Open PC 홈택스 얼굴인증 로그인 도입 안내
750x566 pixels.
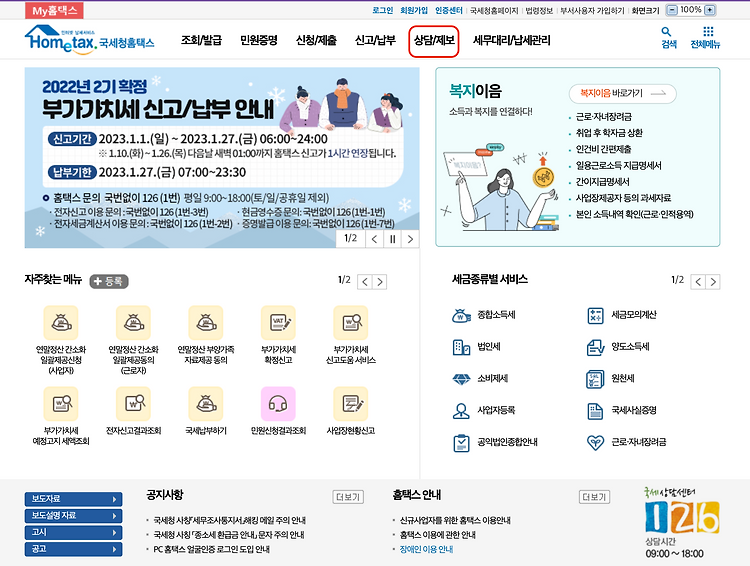[x=211, y=549]
